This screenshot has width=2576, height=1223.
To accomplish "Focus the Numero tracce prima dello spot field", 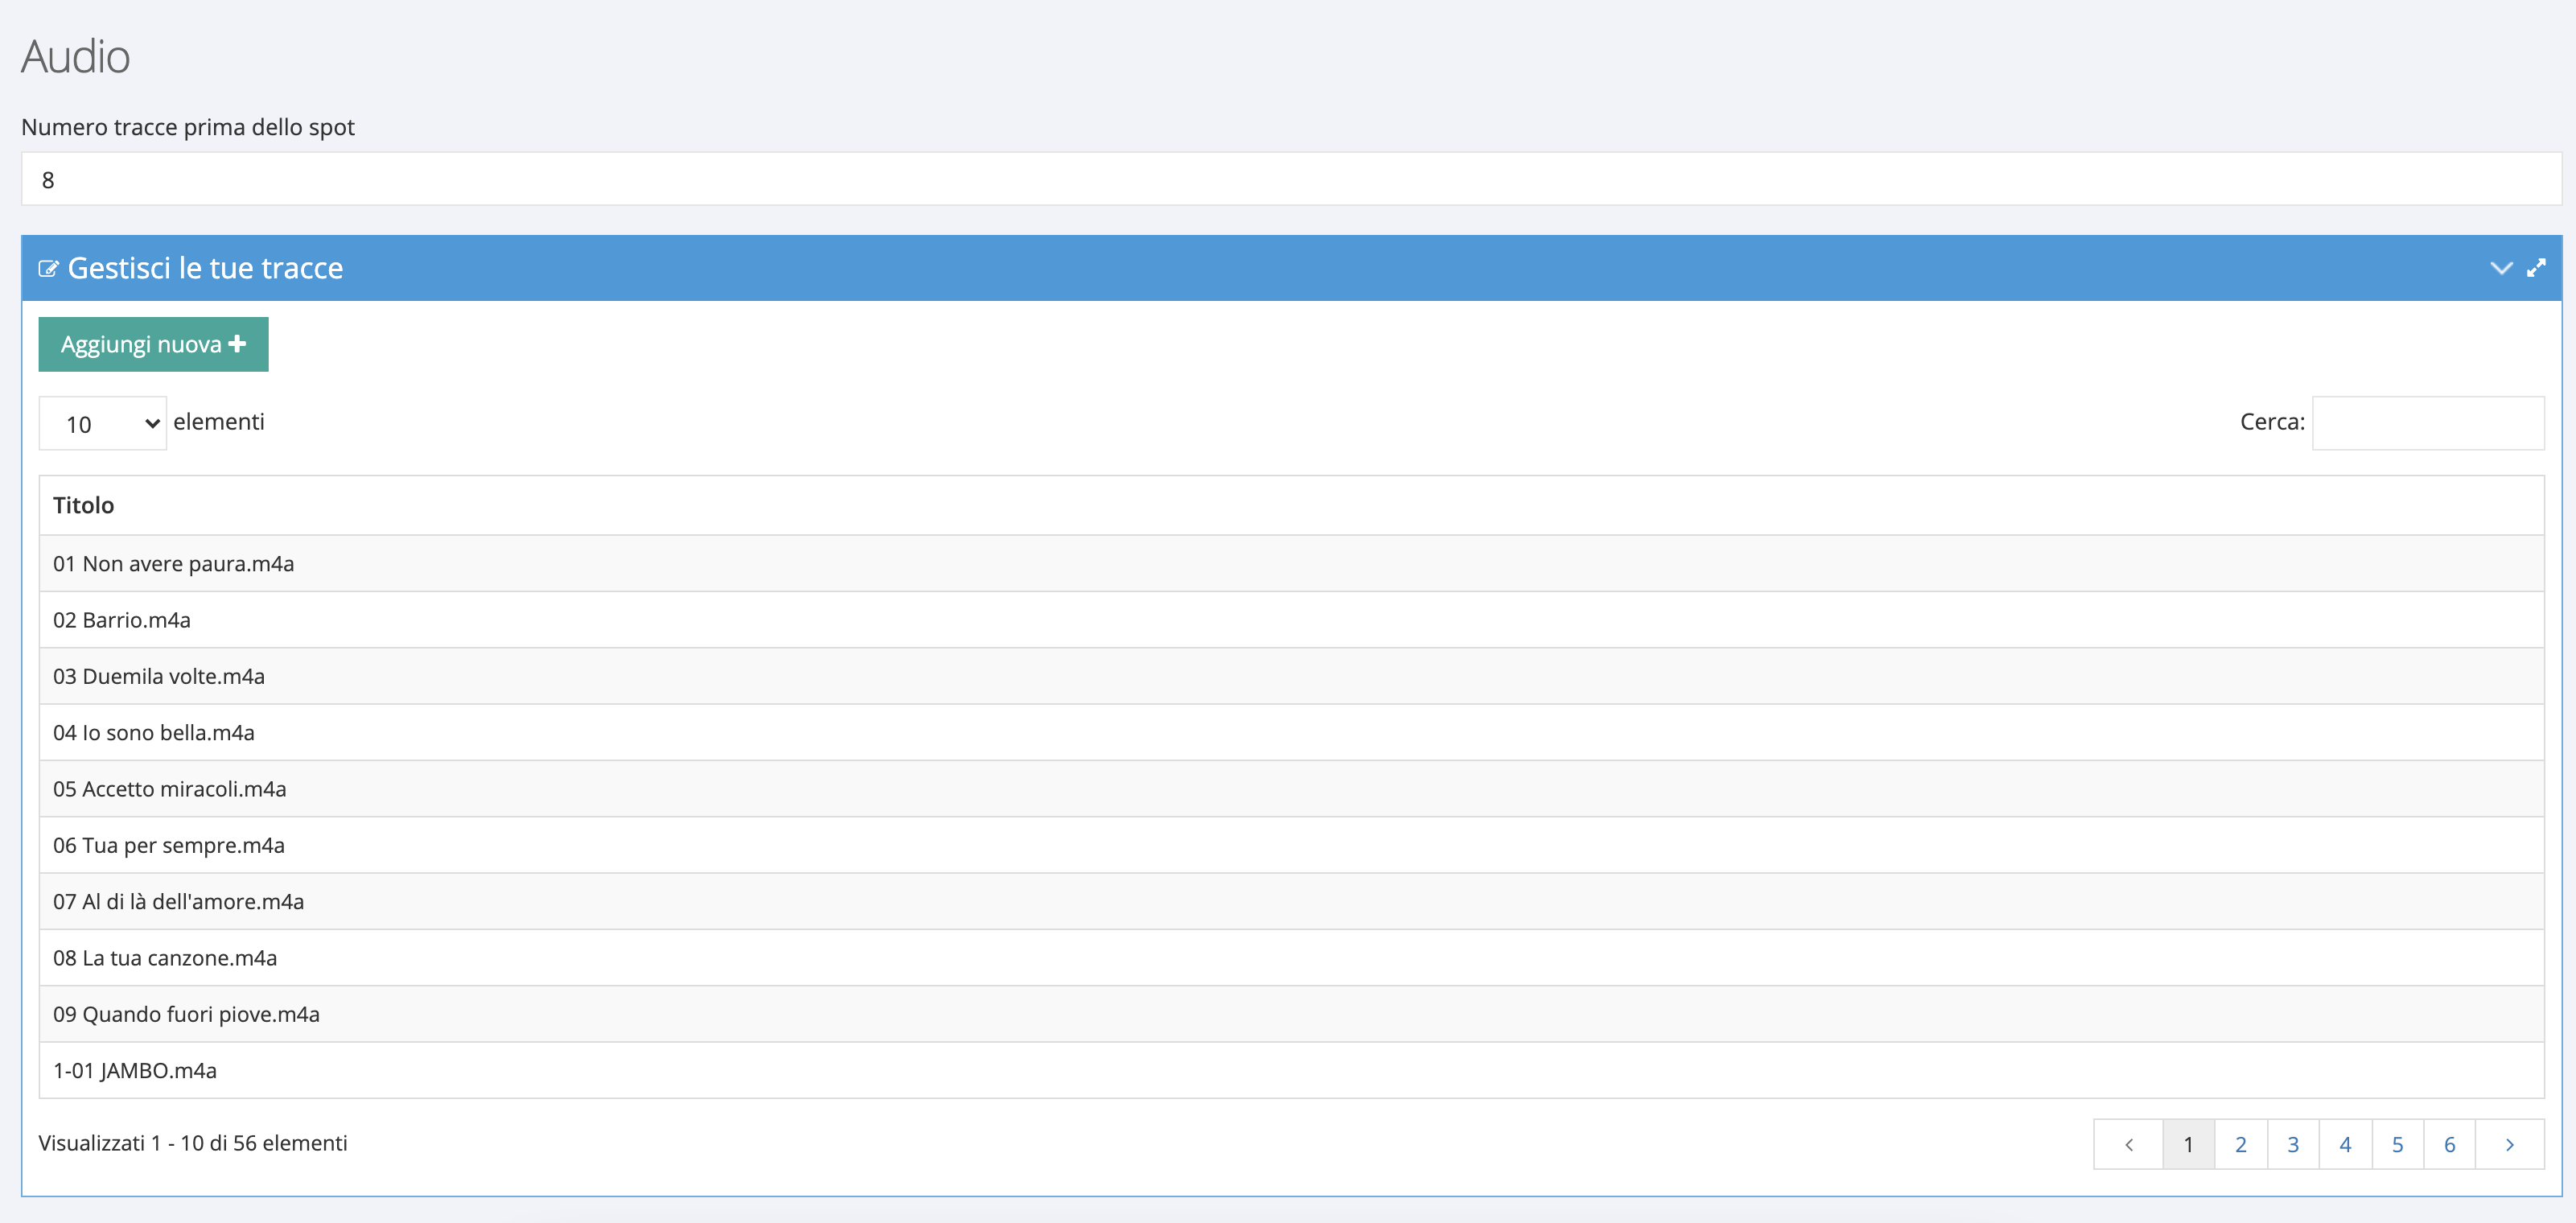I will tap(1290, 180).
